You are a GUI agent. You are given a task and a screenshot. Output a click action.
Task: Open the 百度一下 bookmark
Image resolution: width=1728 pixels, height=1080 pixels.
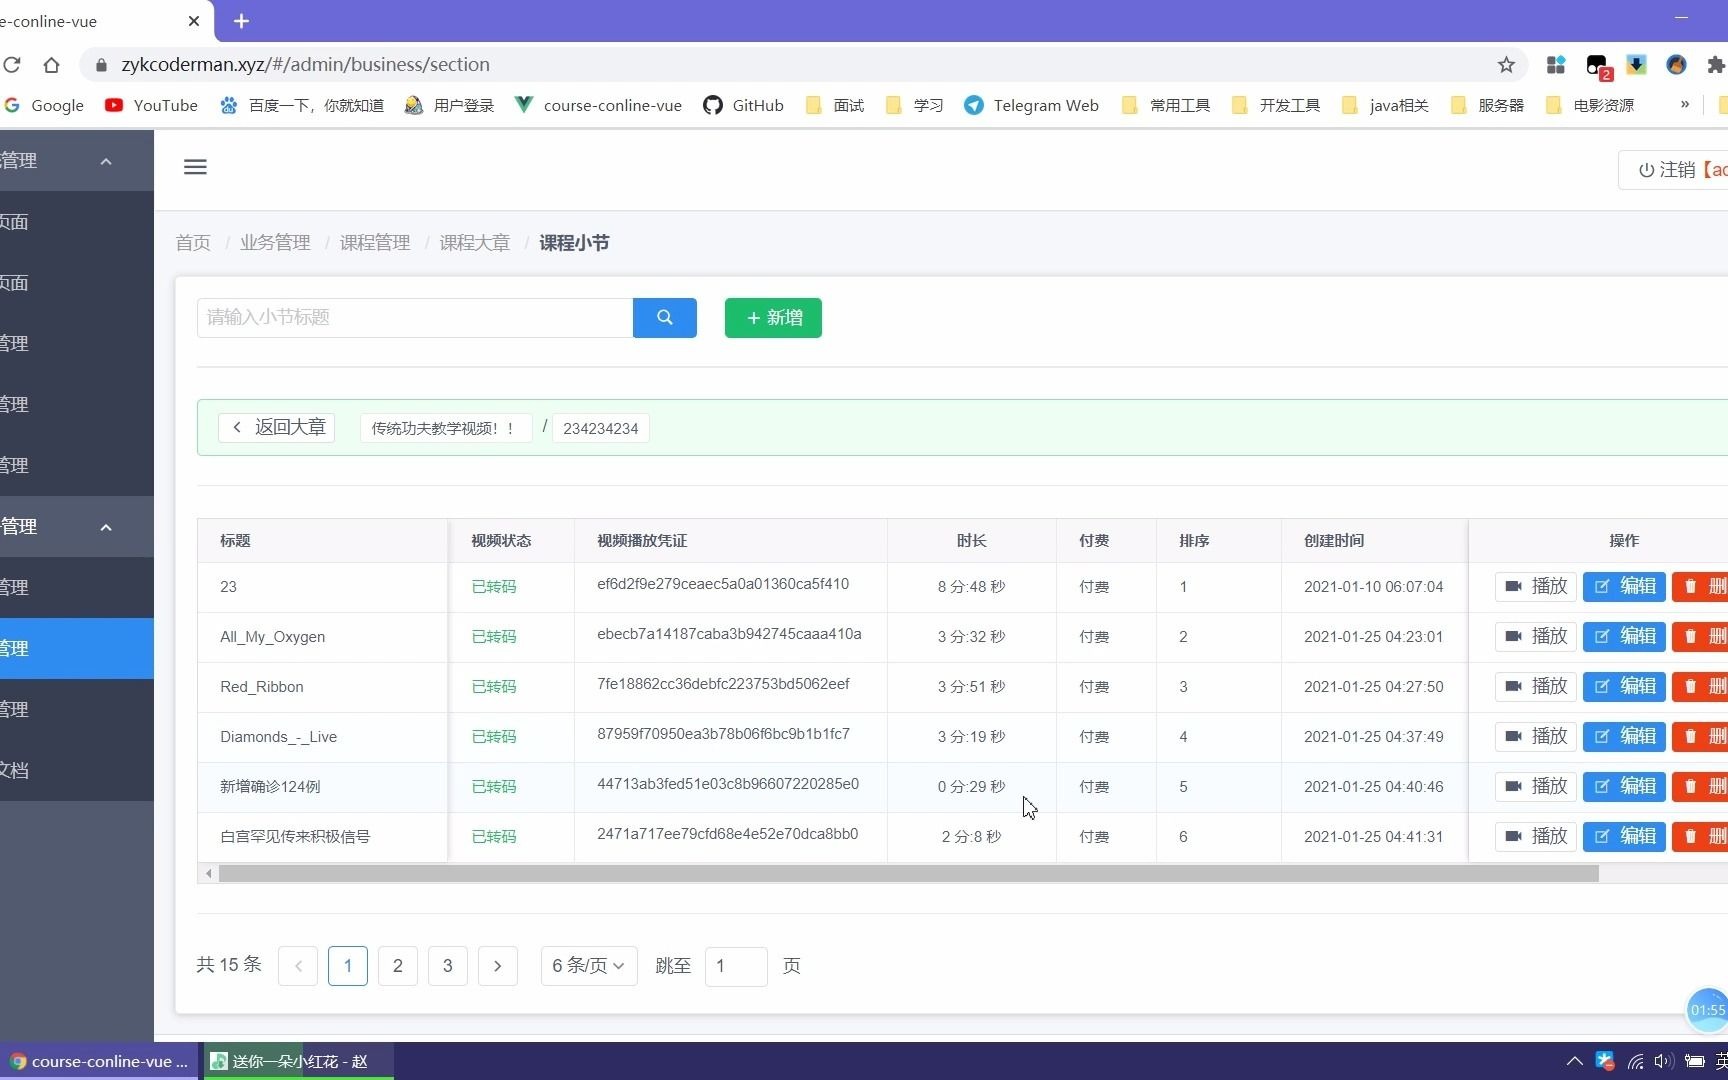click(302, 105)
